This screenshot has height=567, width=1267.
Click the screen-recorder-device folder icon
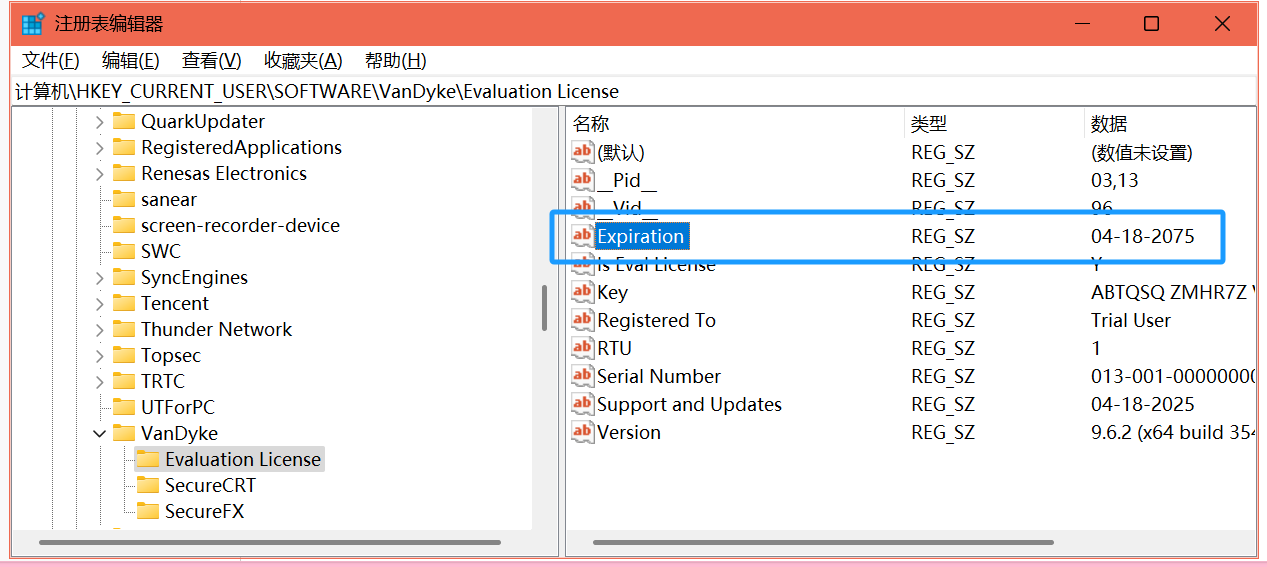[124, 225]
